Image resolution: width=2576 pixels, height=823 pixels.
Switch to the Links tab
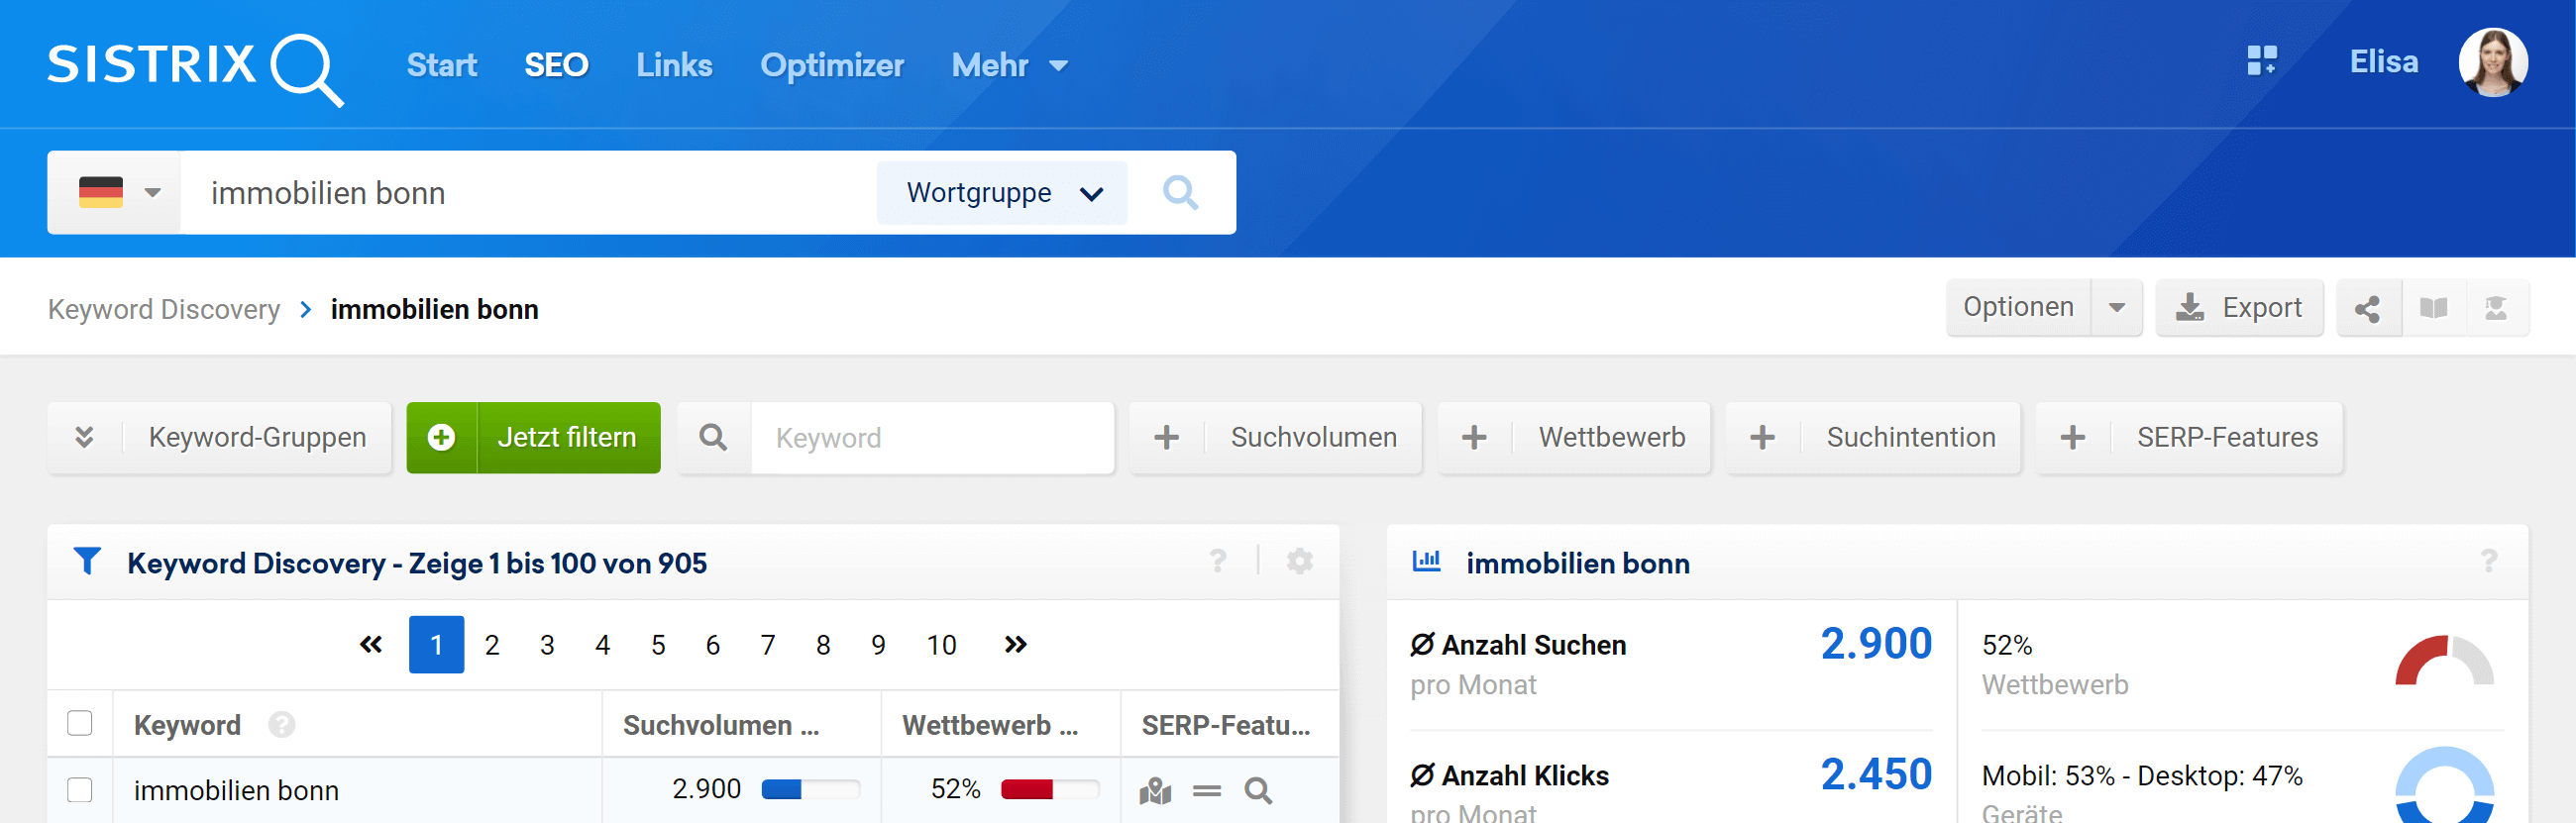click(674, 65)
